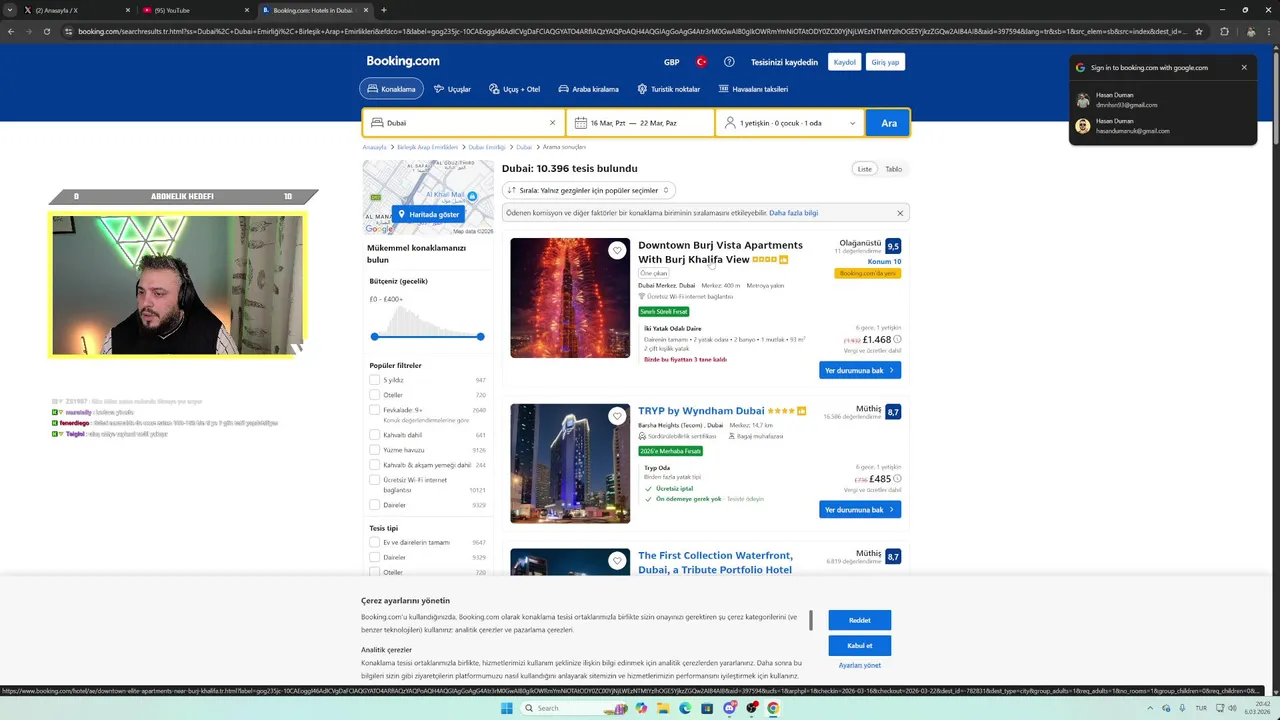Open Tesisinizi kaydedin link
Image resolution: width=1280 pixels, height=720 pixels.
(784, 62)
